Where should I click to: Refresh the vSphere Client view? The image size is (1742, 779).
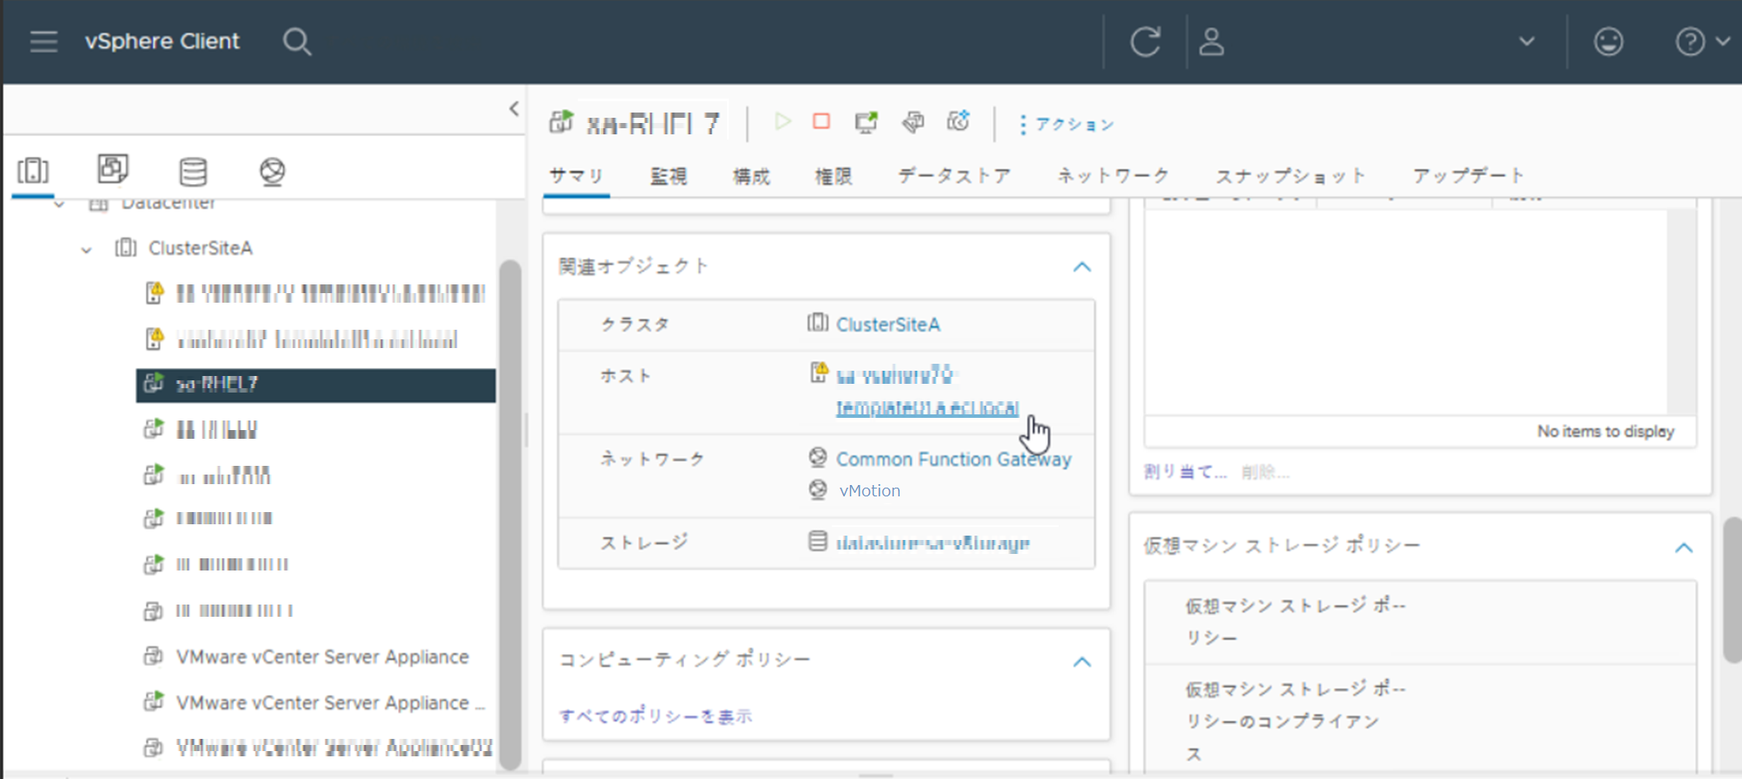(1145, 42)
